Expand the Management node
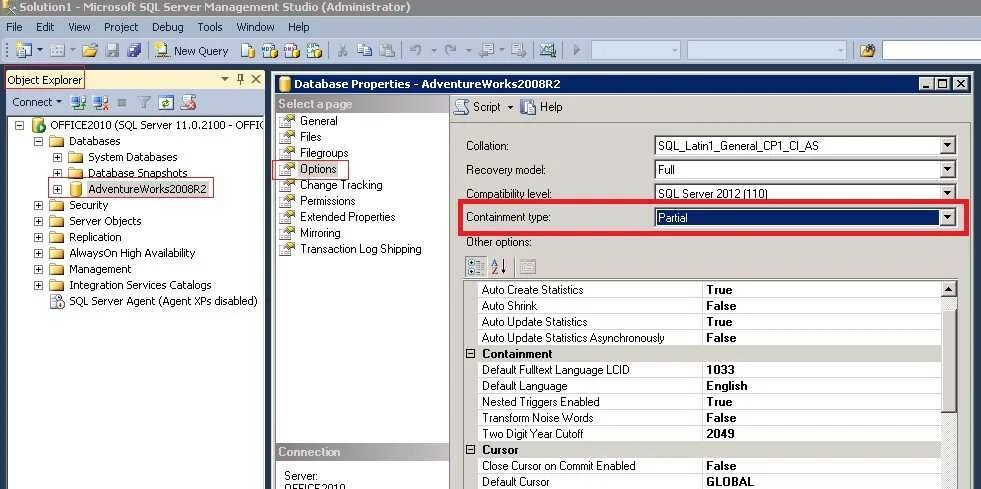 (x=39, y=269)
